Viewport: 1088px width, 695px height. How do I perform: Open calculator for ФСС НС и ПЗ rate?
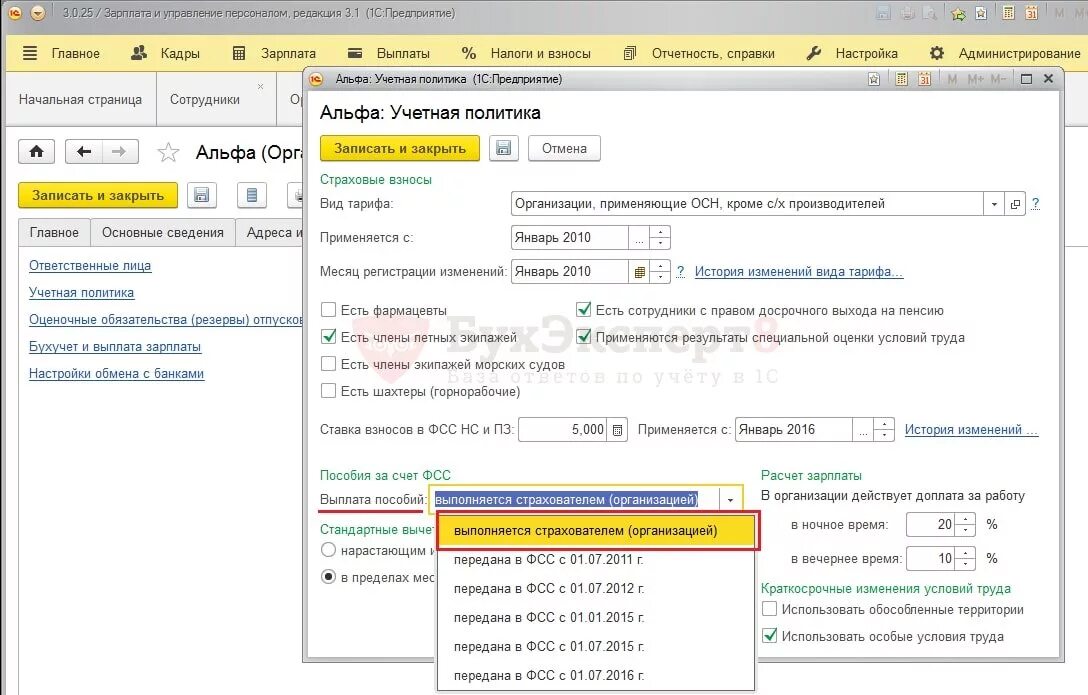tap(618, 430)
